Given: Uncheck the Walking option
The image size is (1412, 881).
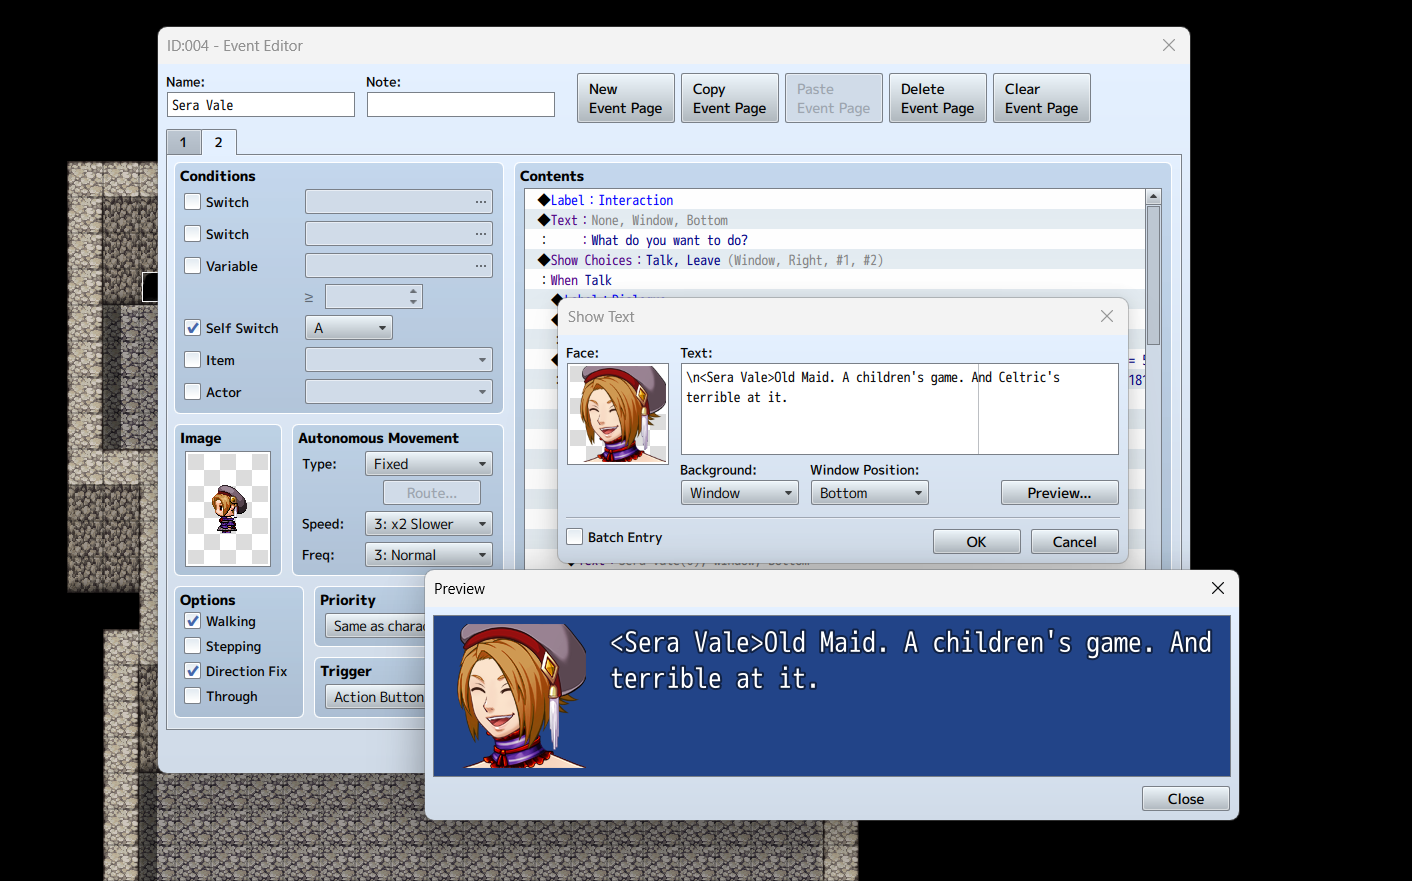Looking at the screenshot, I should pos(192,621).
